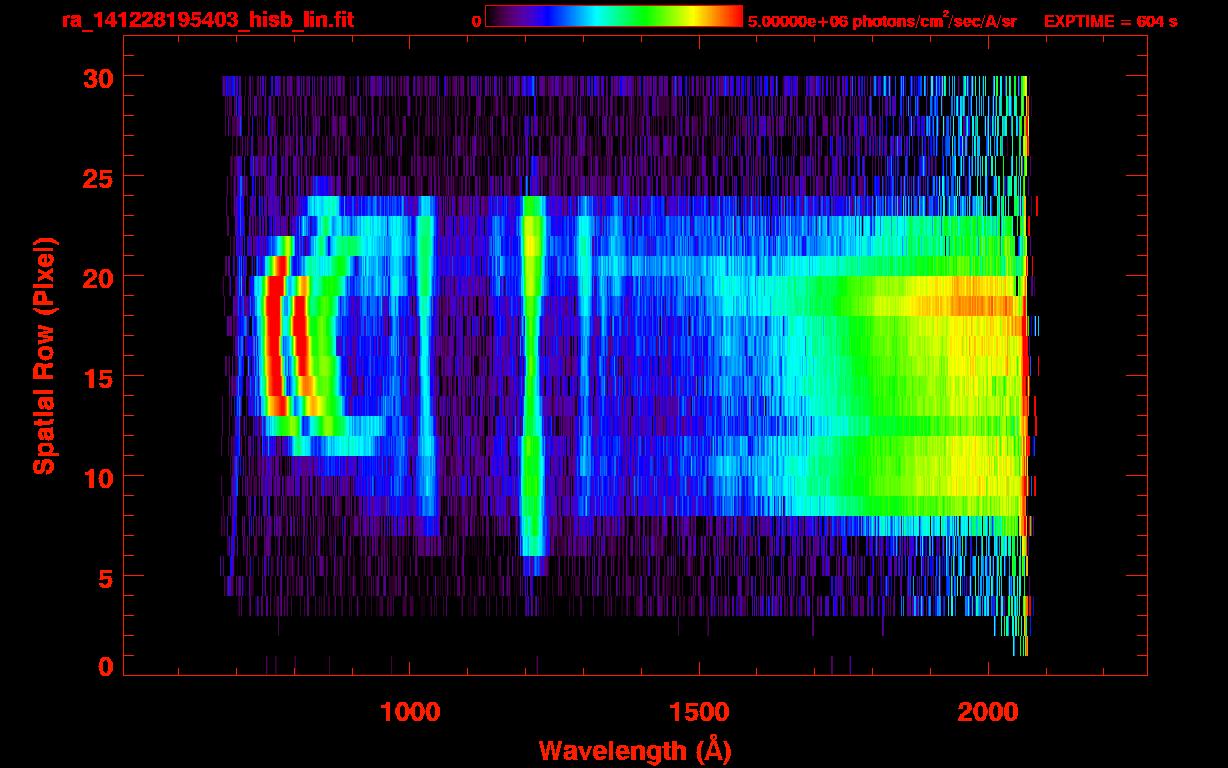Click the y-axis tick label 20
Image resolution: width=1228 pixels, height=768 pixels.
click(x=96, y=276)
